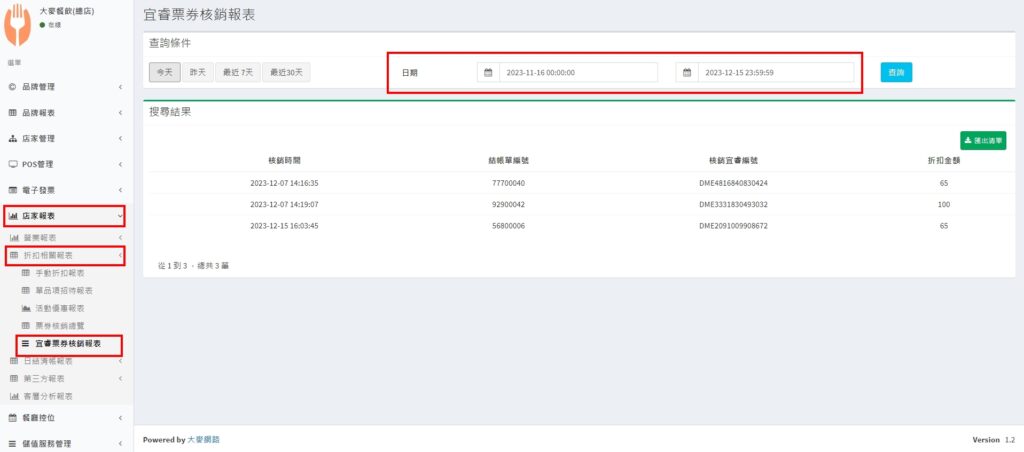Select the 今天 quick date filter
This screenshot has height=452, width=1024.
pyautogui.click(x=165, y=72)
